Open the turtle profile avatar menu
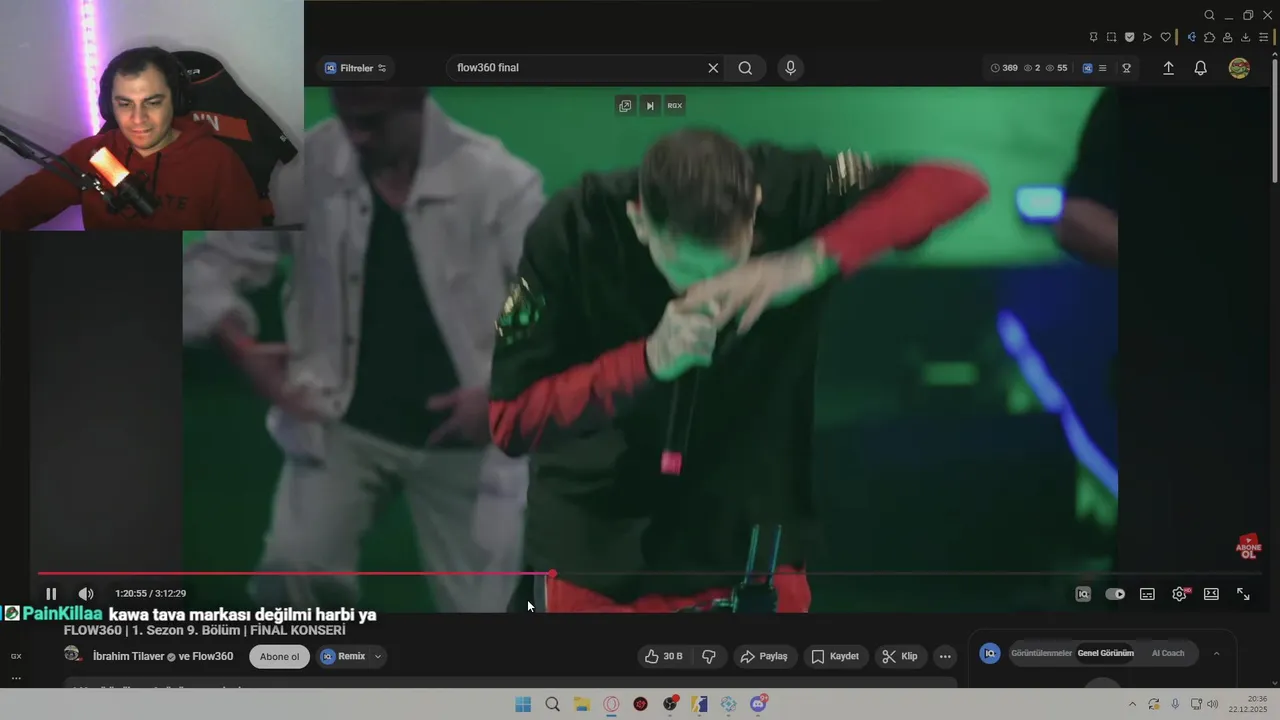 point(1239,68)
